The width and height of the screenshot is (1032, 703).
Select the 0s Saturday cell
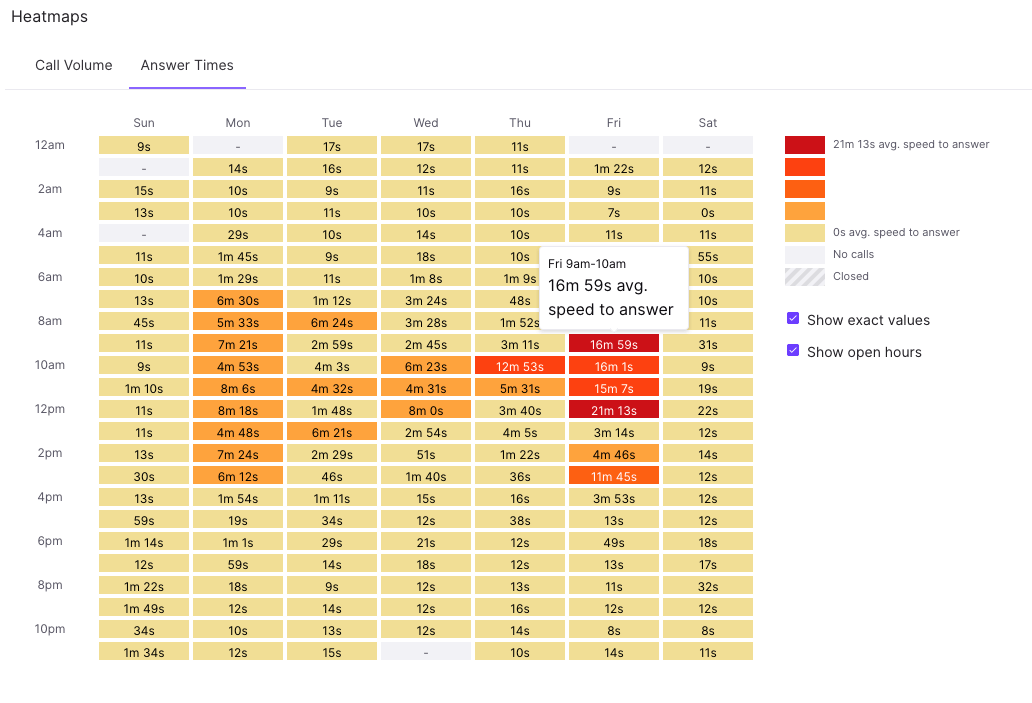(708, 211)
